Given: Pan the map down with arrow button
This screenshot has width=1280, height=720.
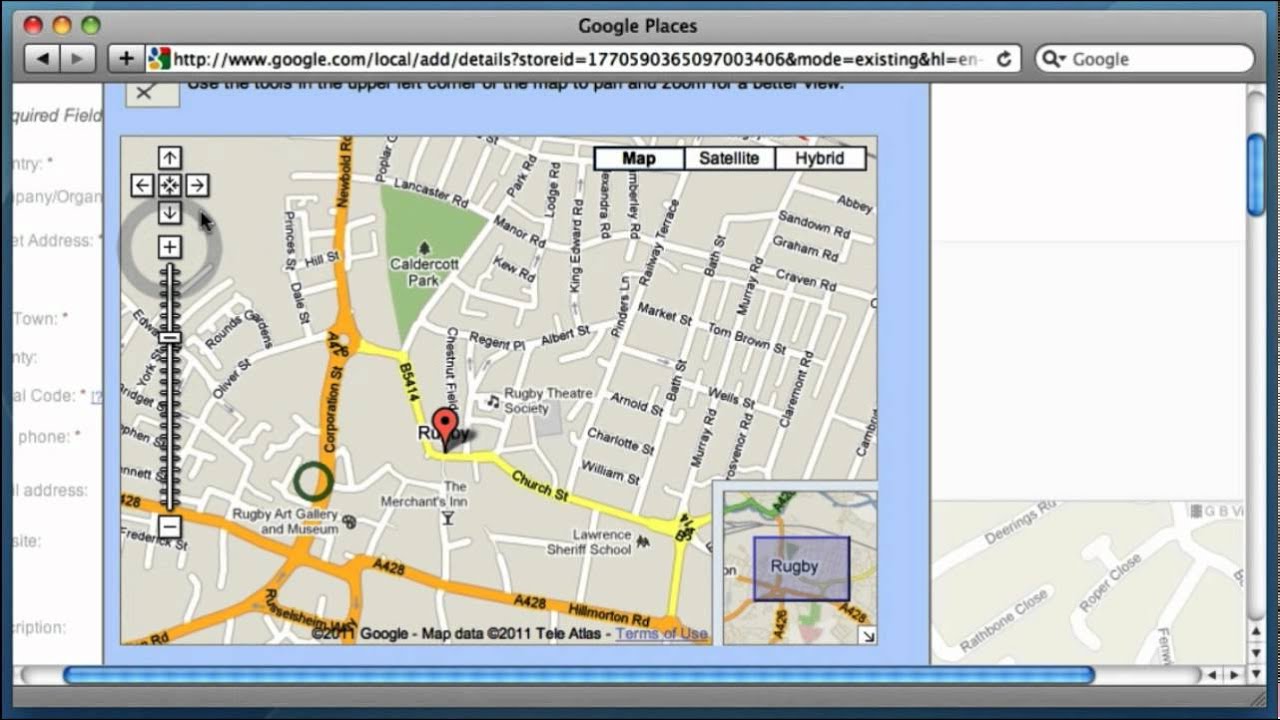Looking at the screenshot, I should point(169,213).
